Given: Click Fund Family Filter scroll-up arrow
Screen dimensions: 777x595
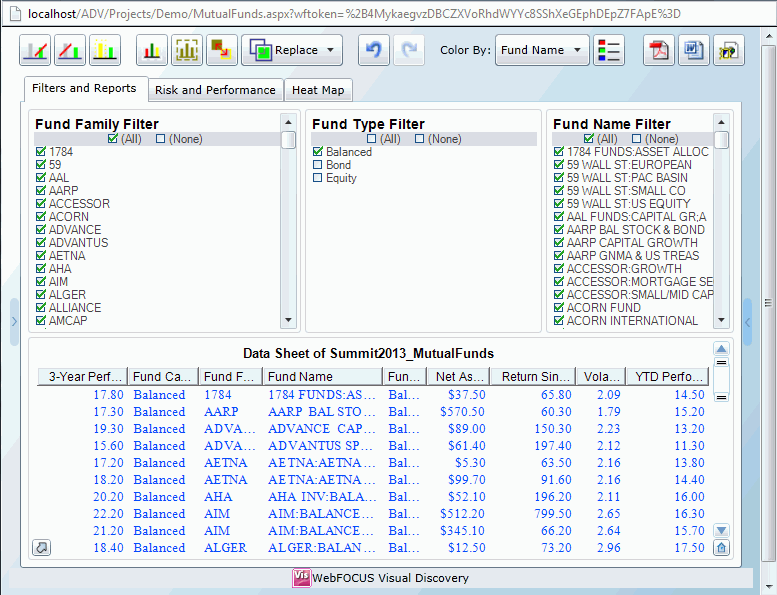Looking at the screenshot, I should coord(288,122).
